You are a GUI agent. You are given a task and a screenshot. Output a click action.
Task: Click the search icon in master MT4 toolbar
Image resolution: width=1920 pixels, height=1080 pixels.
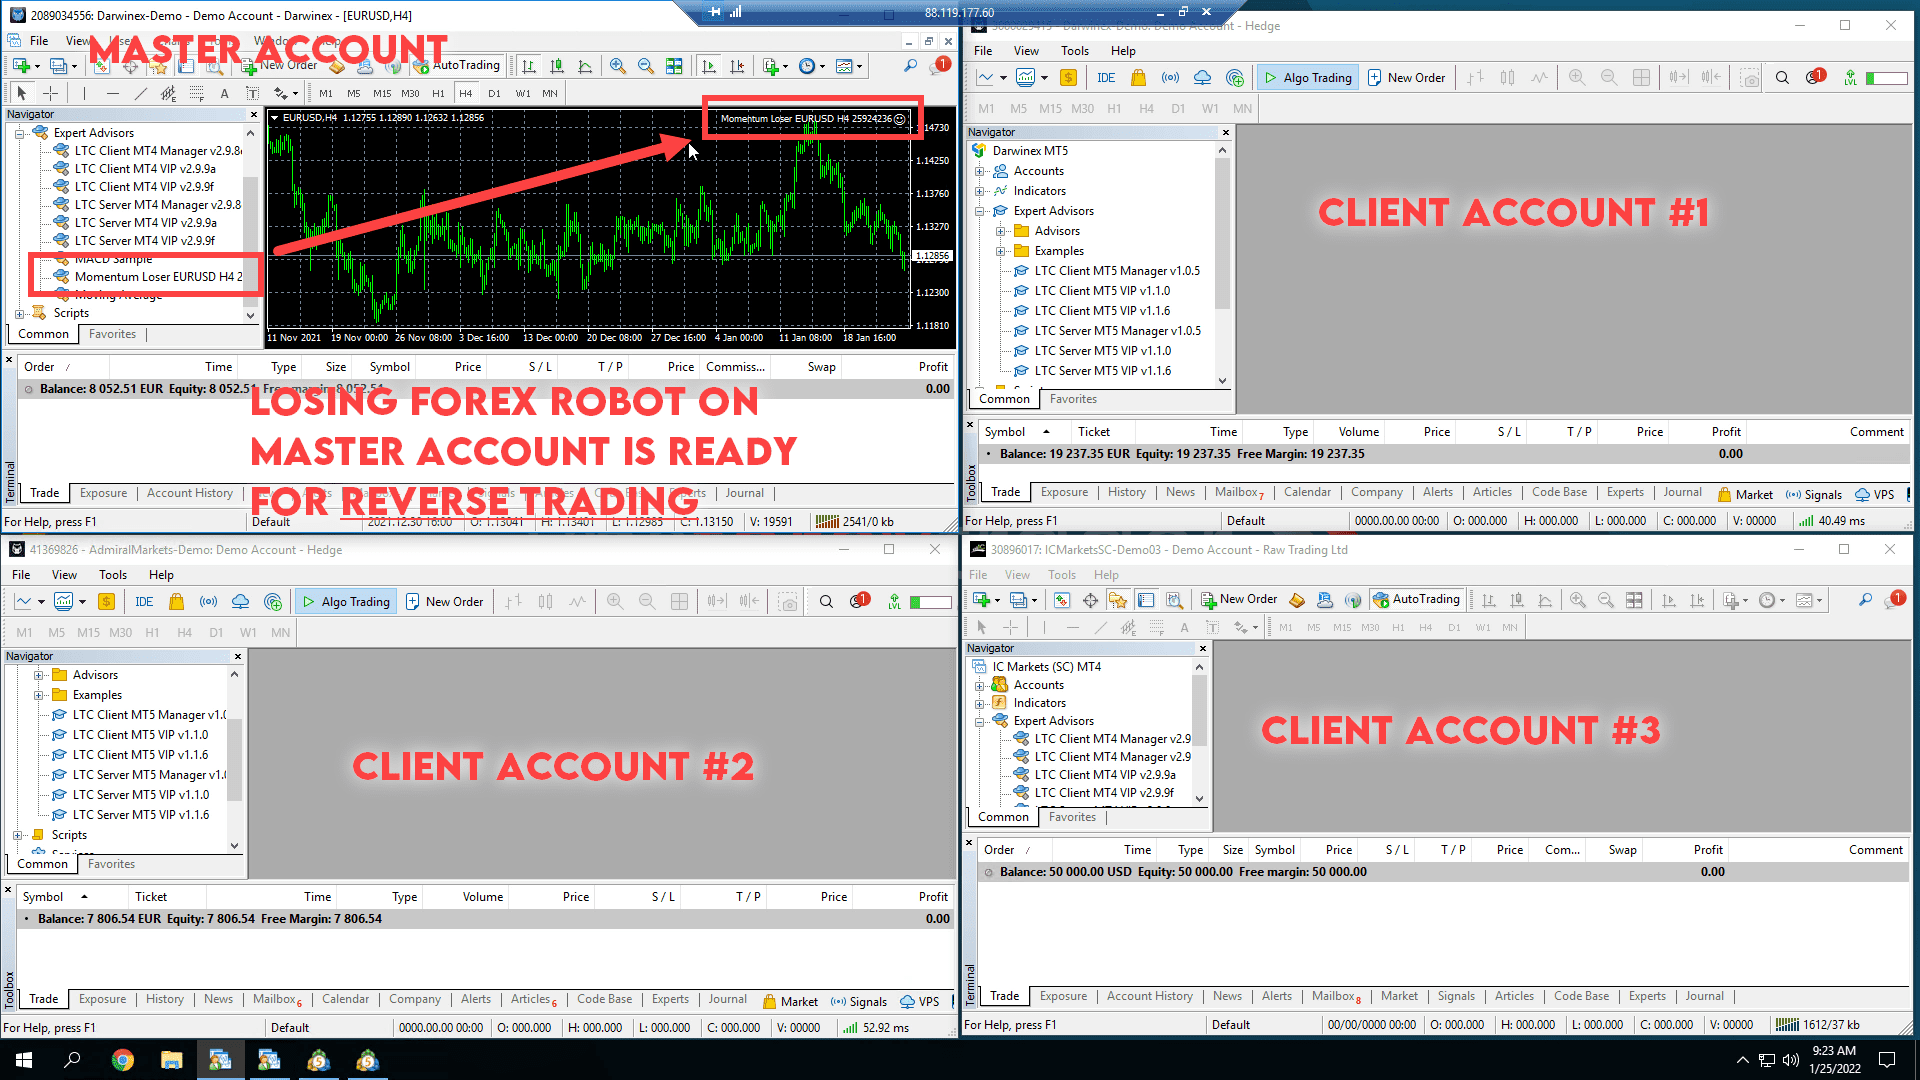910,66
